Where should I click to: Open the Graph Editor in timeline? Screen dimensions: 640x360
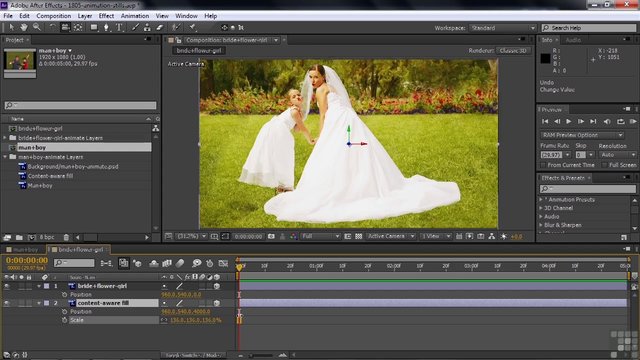223,263
